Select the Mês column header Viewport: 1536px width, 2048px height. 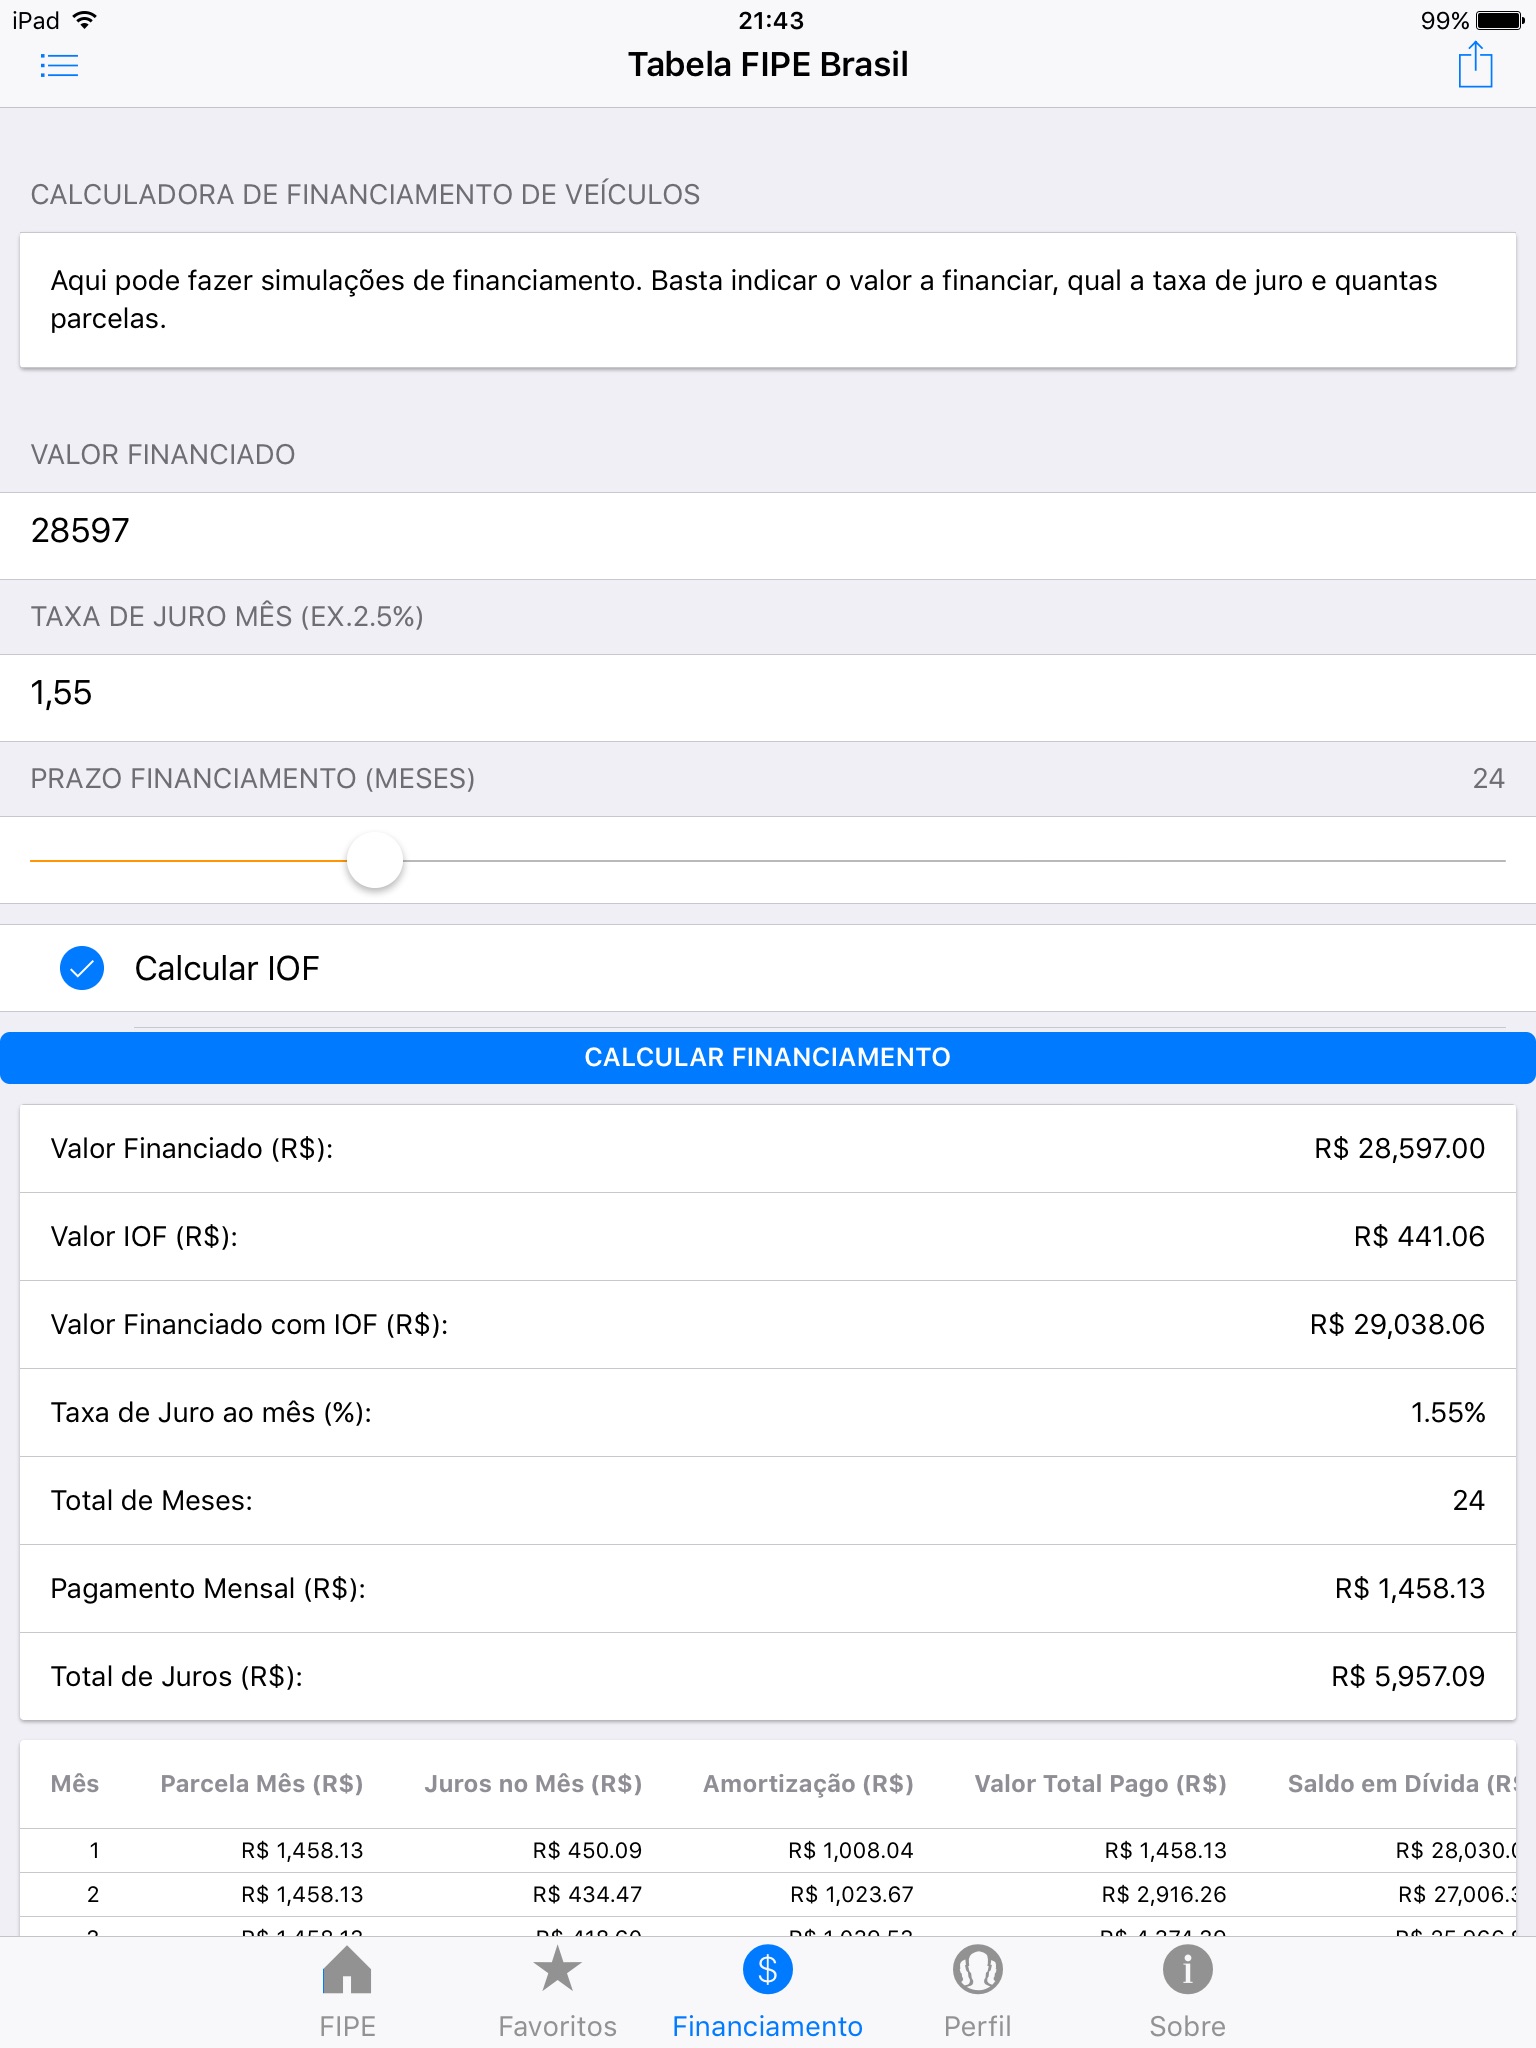click(x=75, y=1784)
